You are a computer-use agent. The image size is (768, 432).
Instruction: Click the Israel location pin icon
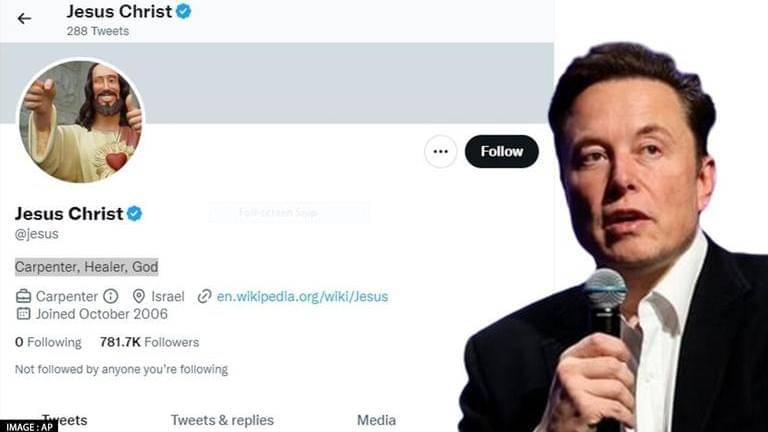139,296
